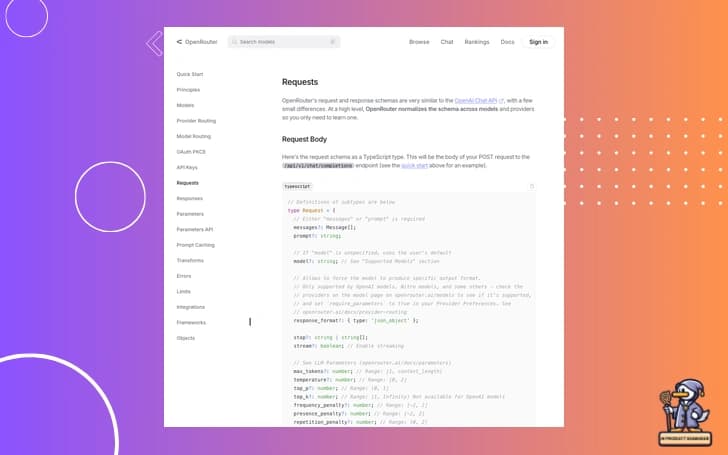Go to Chat in the top navigation
Viewport: 728px width, 455px height.
tap(447, 42)
